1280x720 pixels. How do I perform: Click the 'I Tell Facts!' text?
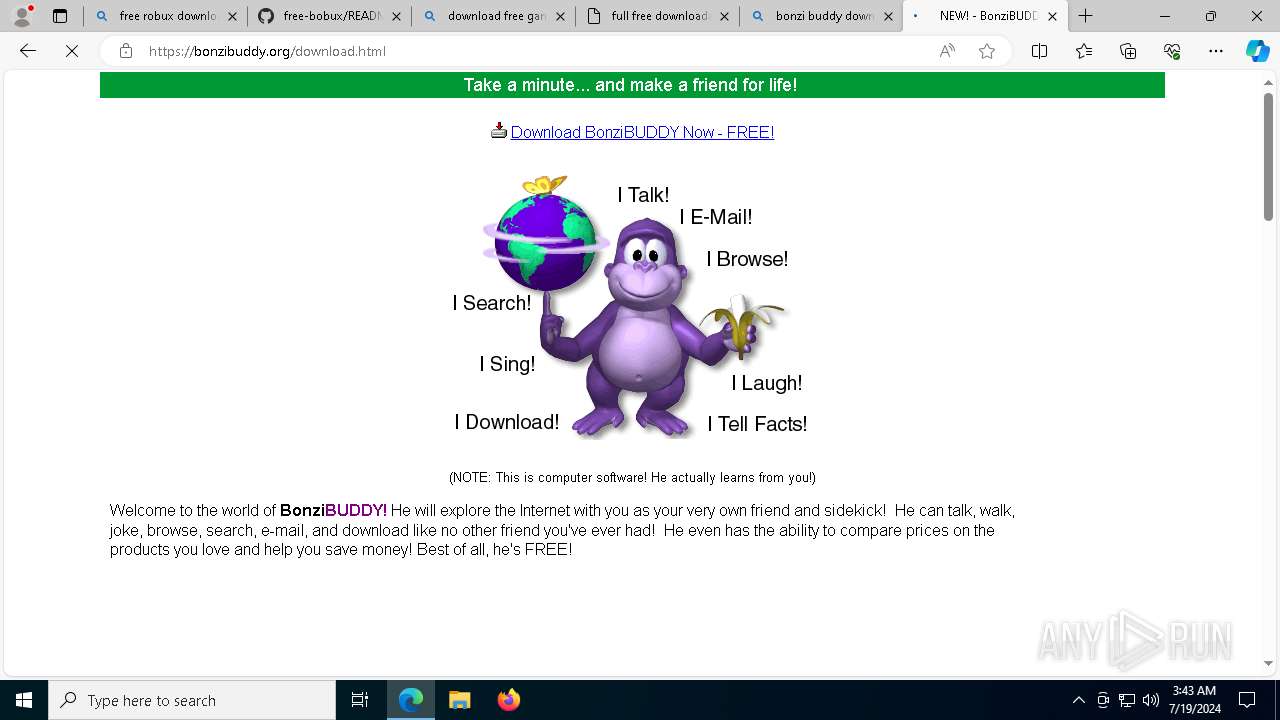757,424
